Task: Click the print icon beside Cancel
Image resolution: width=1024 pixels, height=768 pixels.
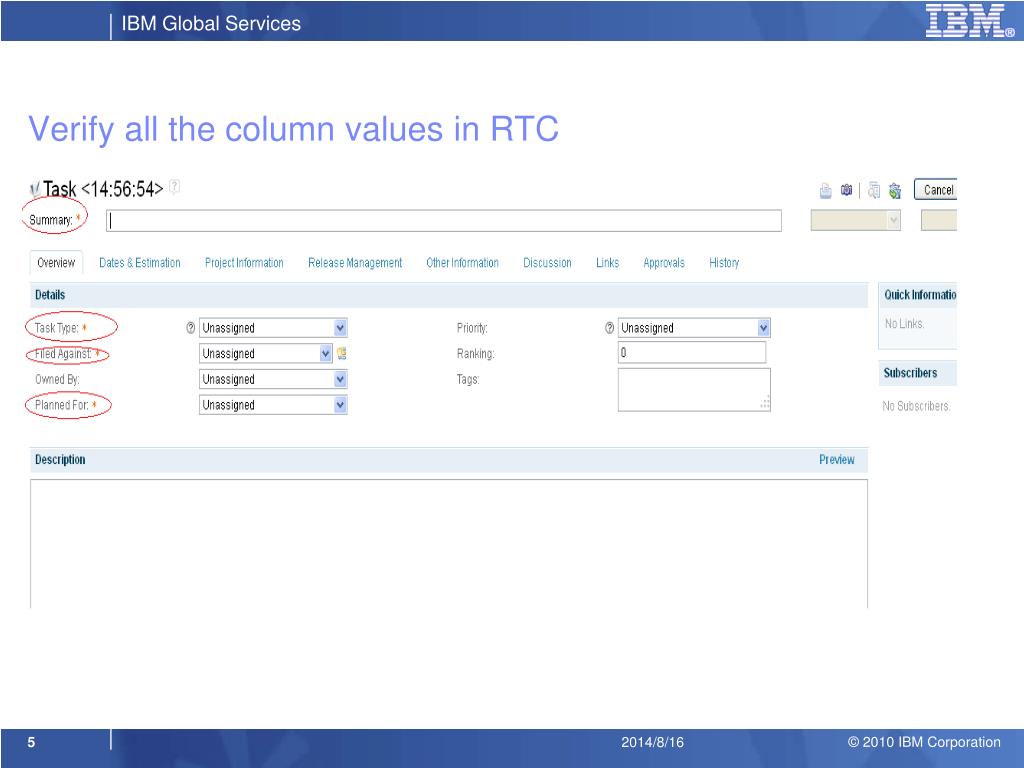Action: point(826,191)
